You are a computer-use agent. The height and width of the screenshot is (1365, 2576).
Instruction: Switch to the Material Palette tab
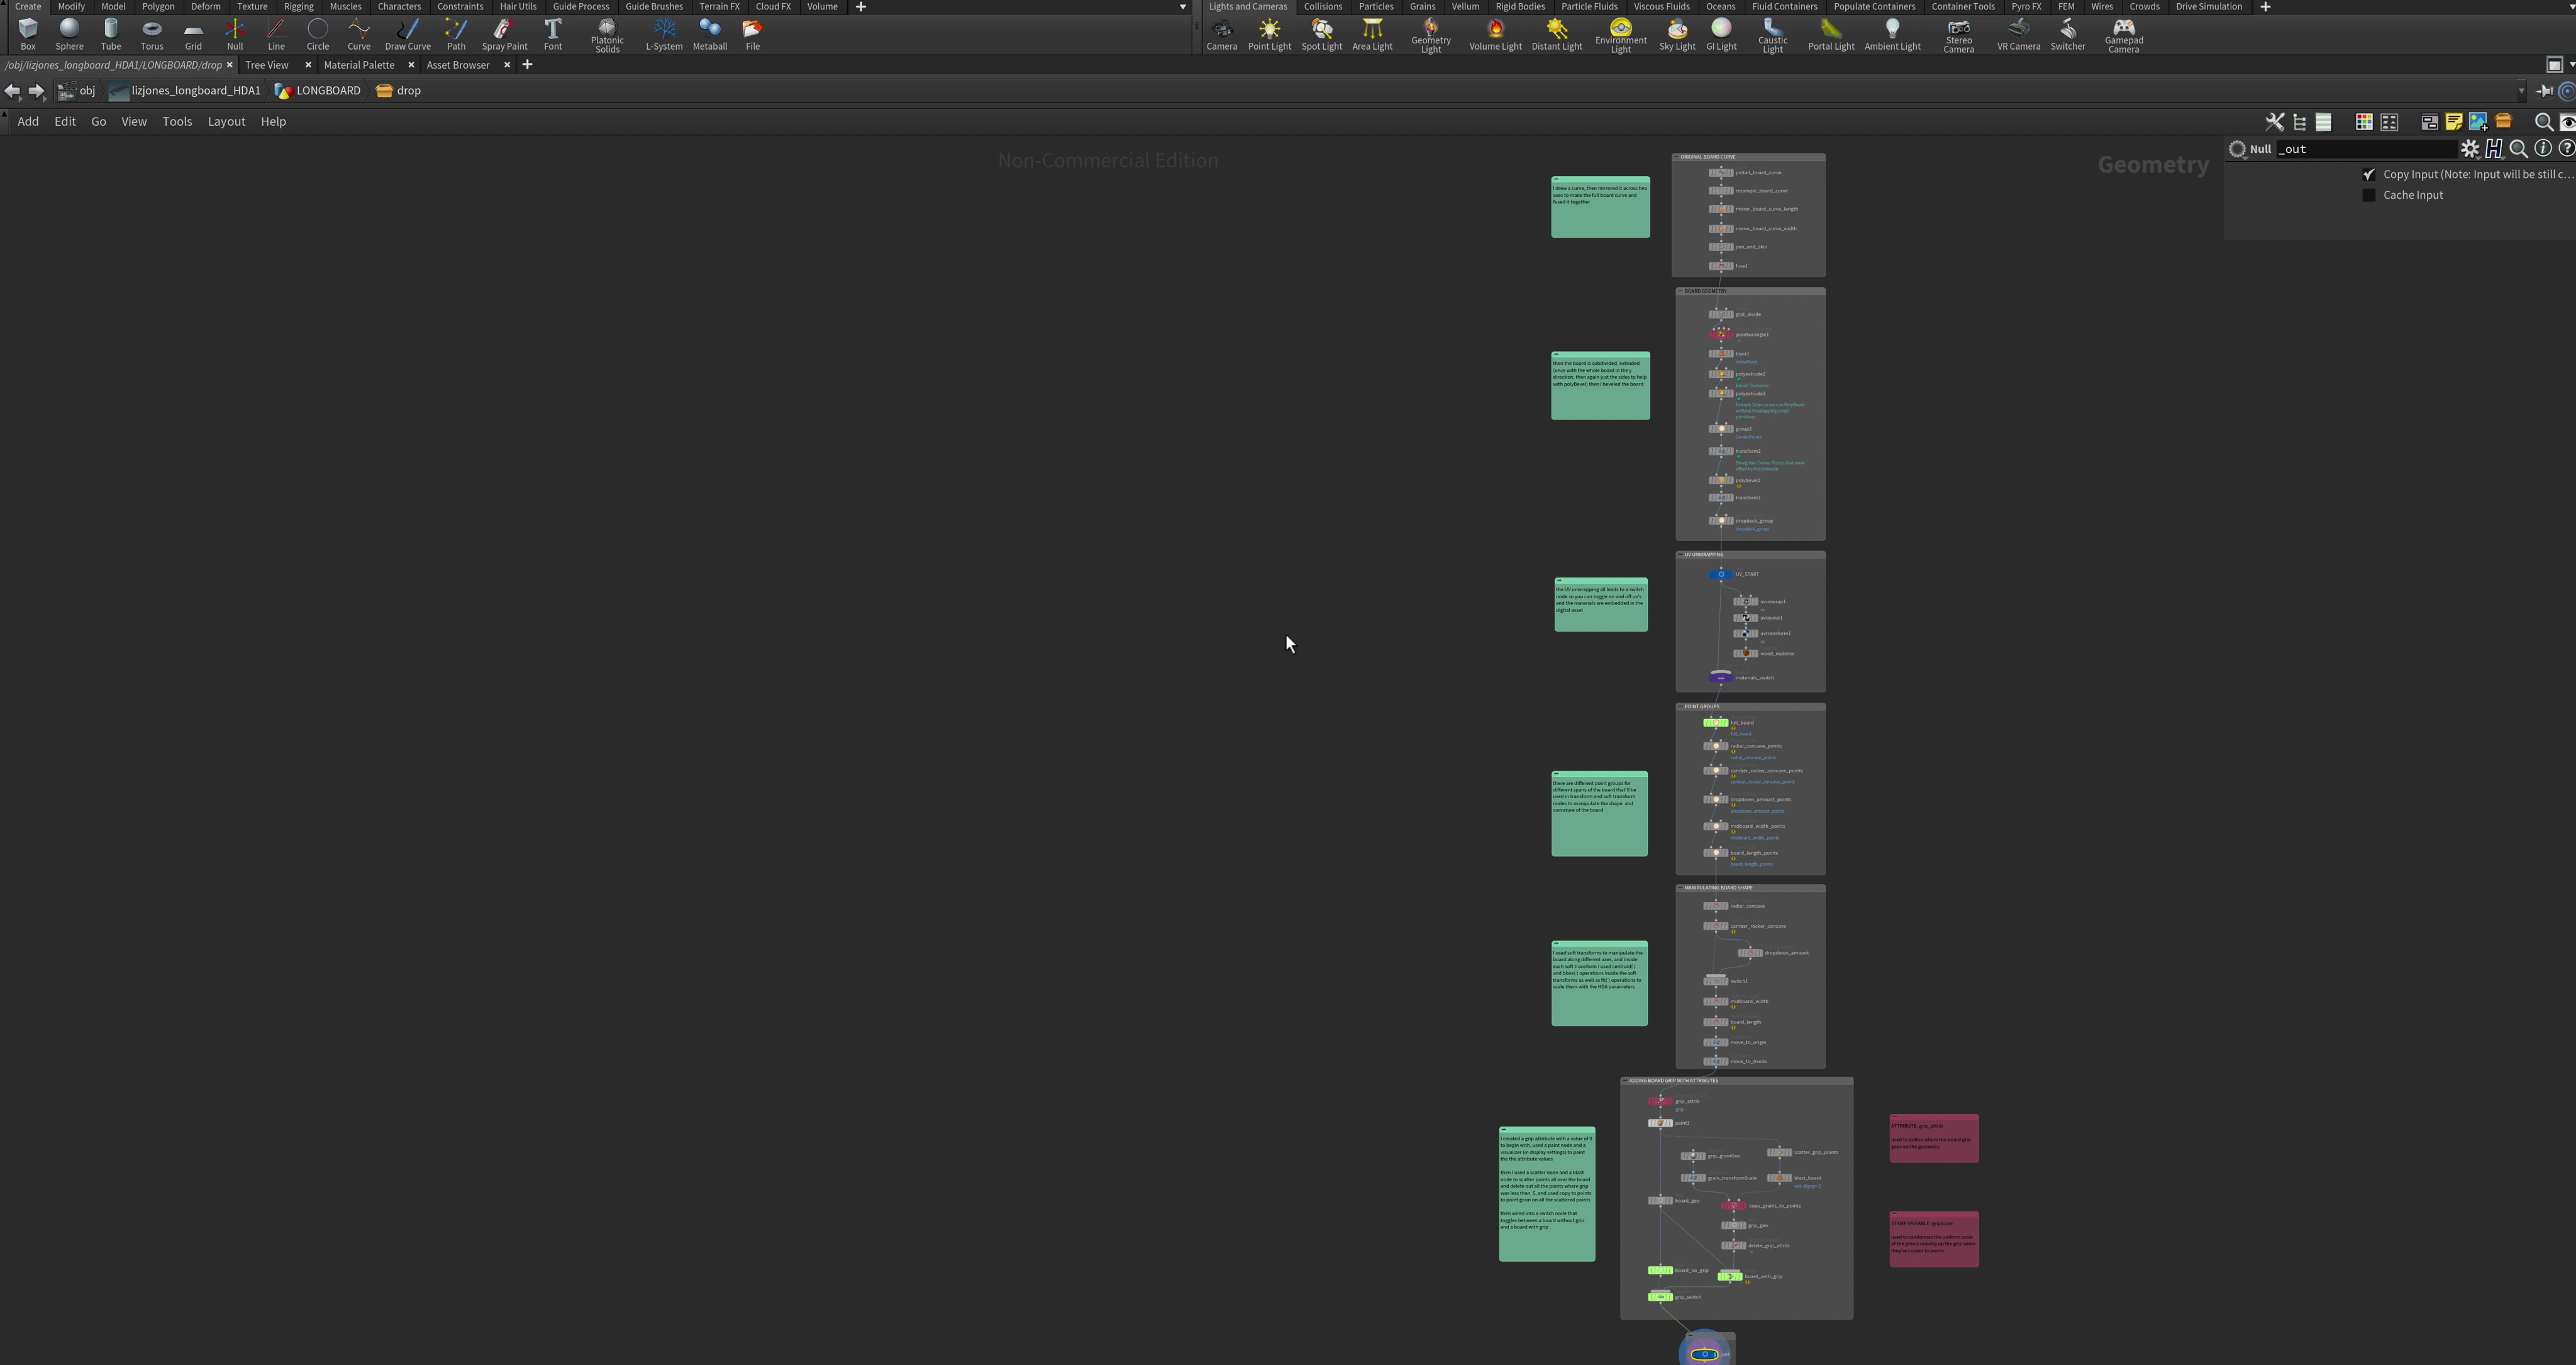pyautogui.click(x=359, y=65)
